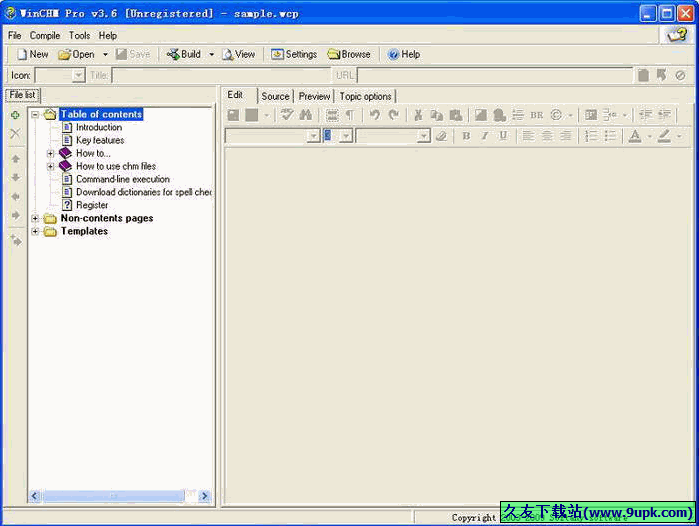Screen dimensions: 699x526
Task: Click the redo icon in editor toolbar
Action: coord(393,115)
